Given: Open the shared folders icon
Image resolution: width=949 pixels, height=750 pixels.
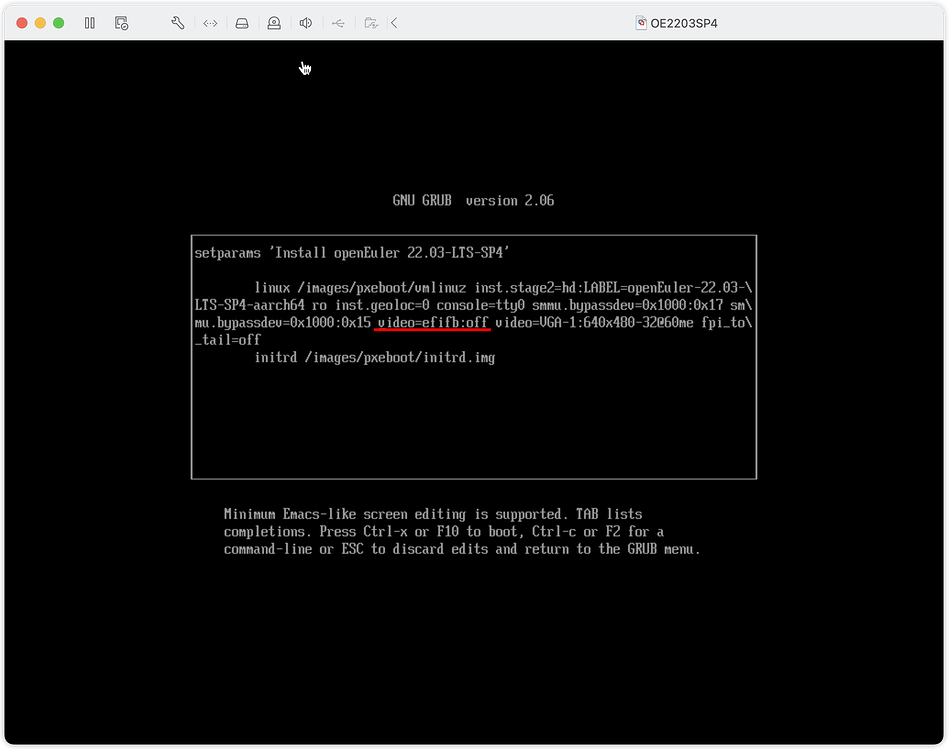Looking at the screenshot, I should (370, 23).
